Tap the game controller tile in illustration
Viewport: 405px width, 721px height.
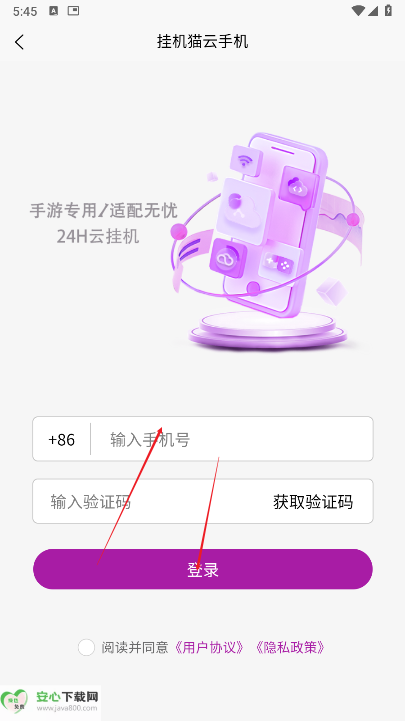point(280,264)
